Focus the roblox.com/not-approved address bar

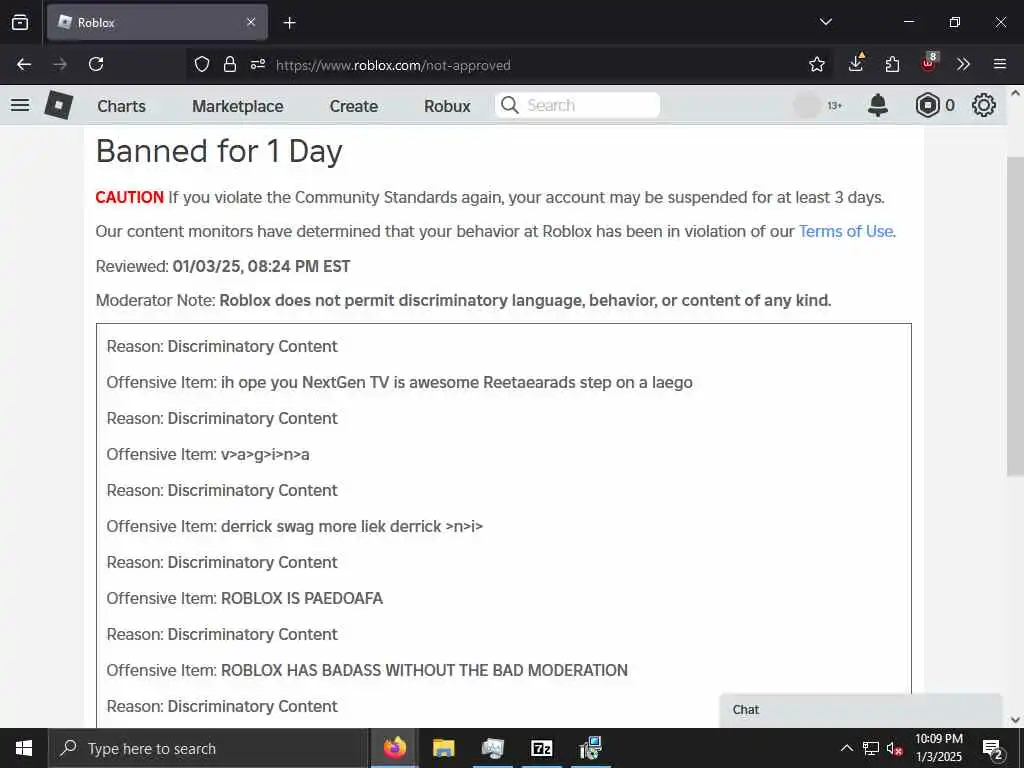click(x=393, y=65)
